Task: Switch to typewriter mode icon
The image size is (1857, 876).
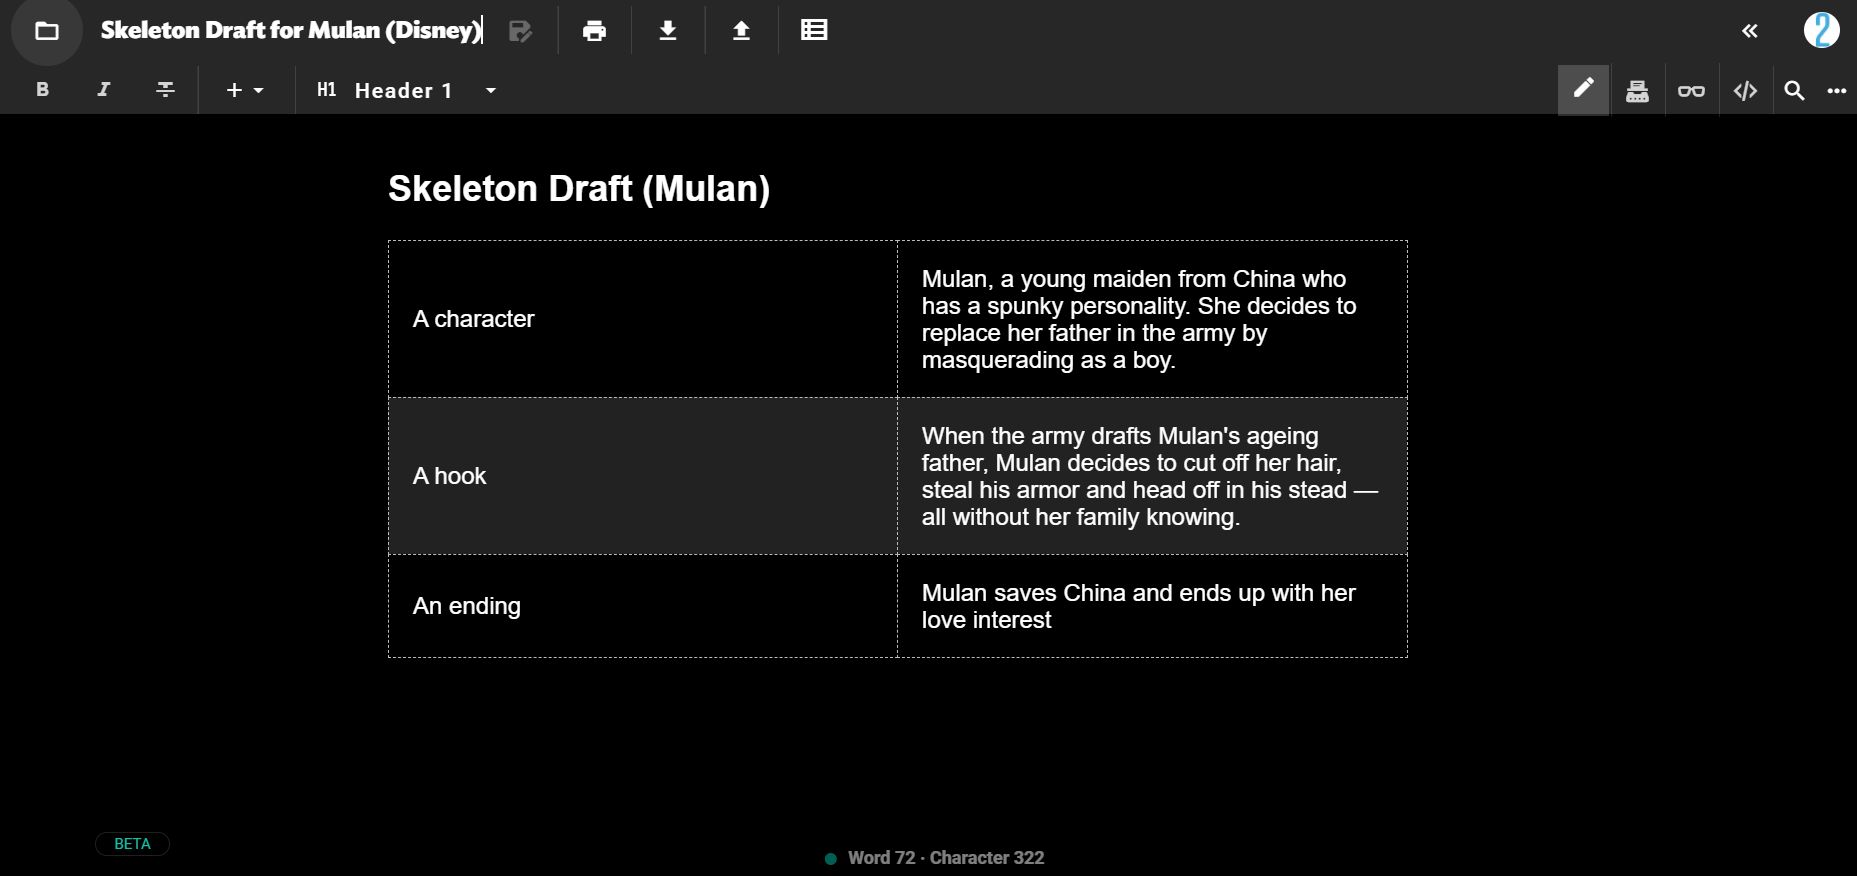Action: point(1637,91)
